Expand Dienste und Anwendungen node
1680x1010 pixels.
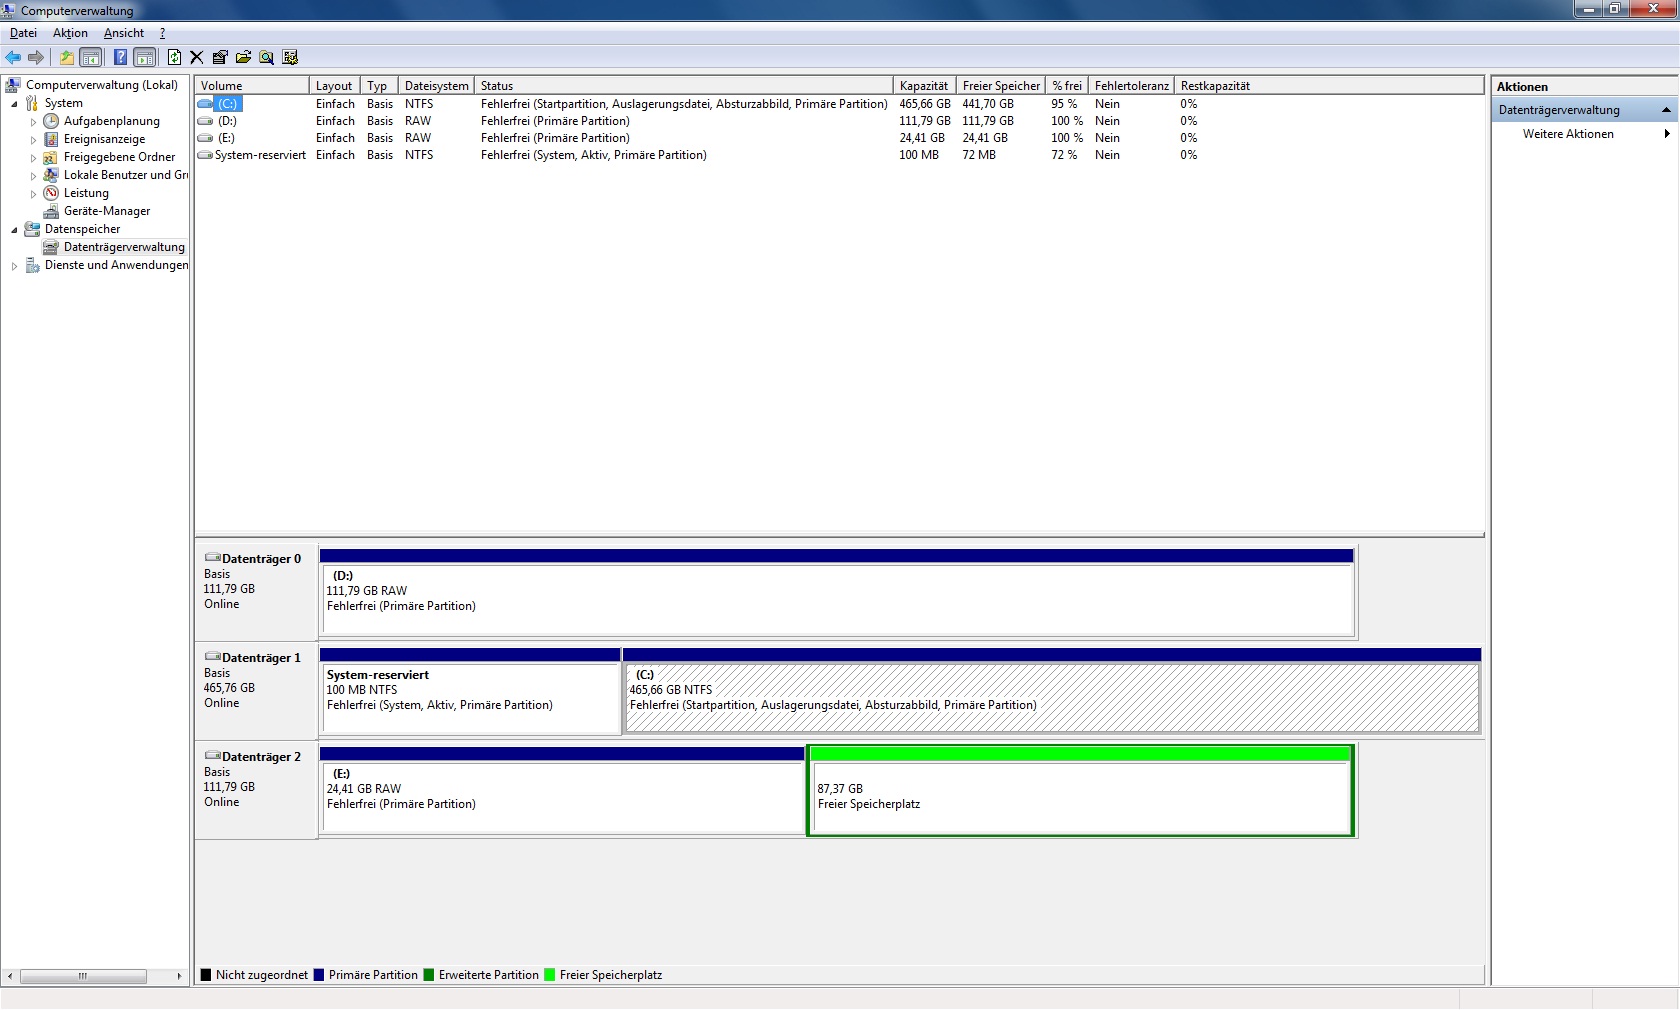(x=14, y=266)
